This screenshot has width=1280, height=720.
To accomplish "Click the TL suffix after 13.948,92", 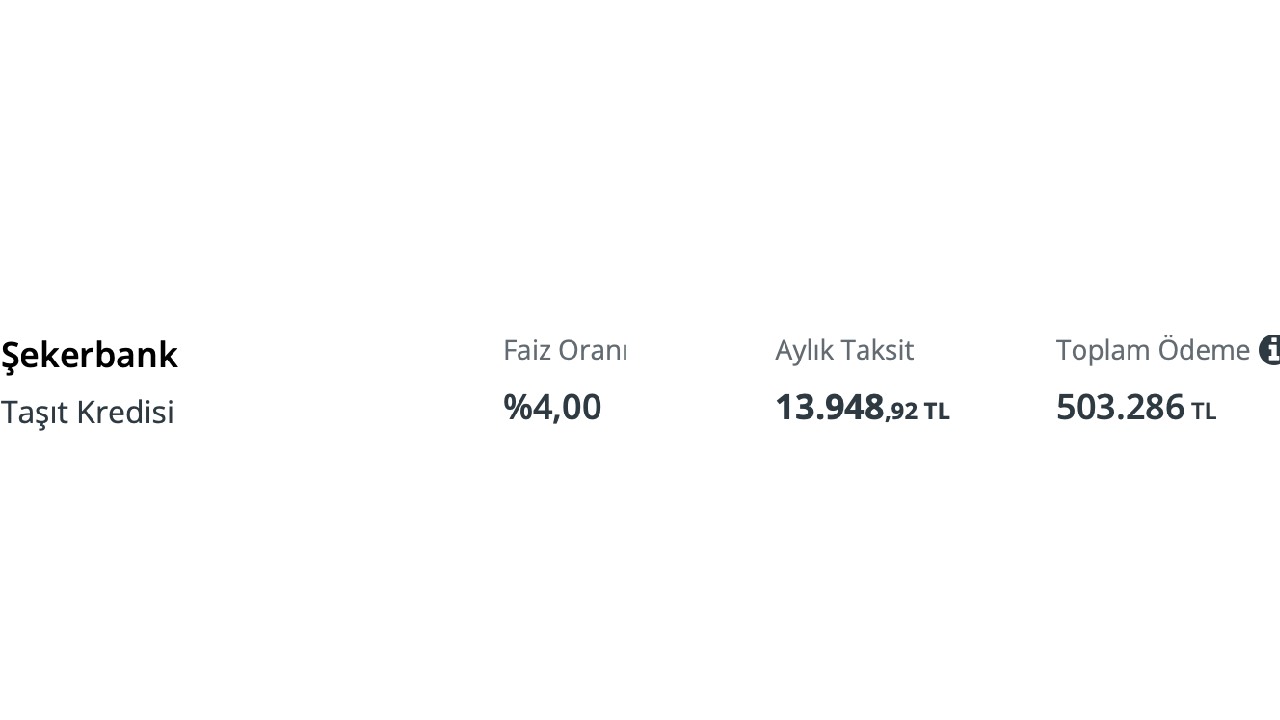I will [x=936, y=412].
